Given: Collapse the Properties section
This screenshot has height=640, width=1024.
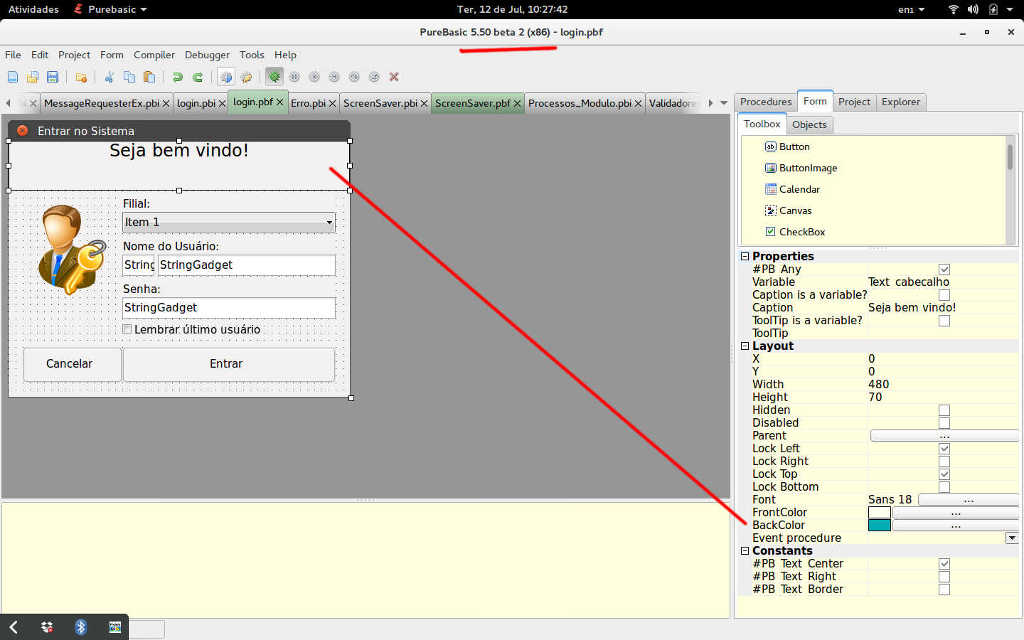Looking at the screenshot, I should click(745, 257).
